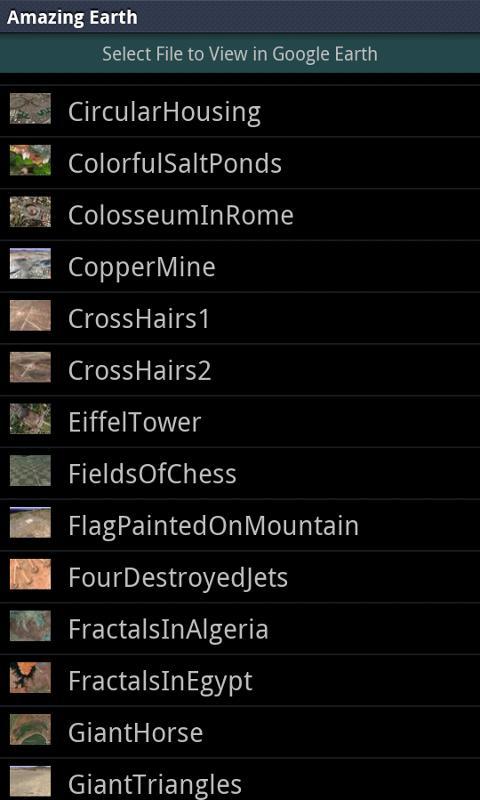The height and width of the screenshot is (800, 480).
Task: Tap the ColosseumInRome thumbnail image
Action: (x=30, y=212)
